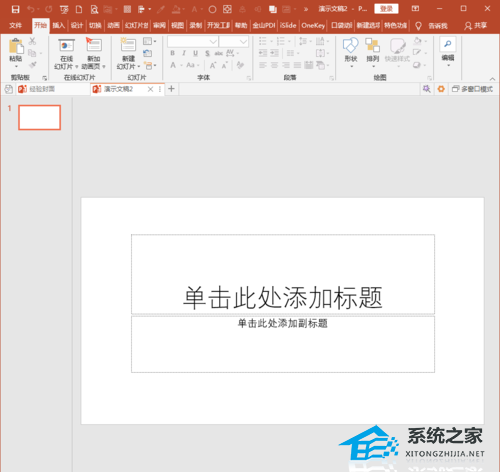Screen dimensions: 500x472
Task: Open print preview magnifier icon
Action: [x=94, y=9]
